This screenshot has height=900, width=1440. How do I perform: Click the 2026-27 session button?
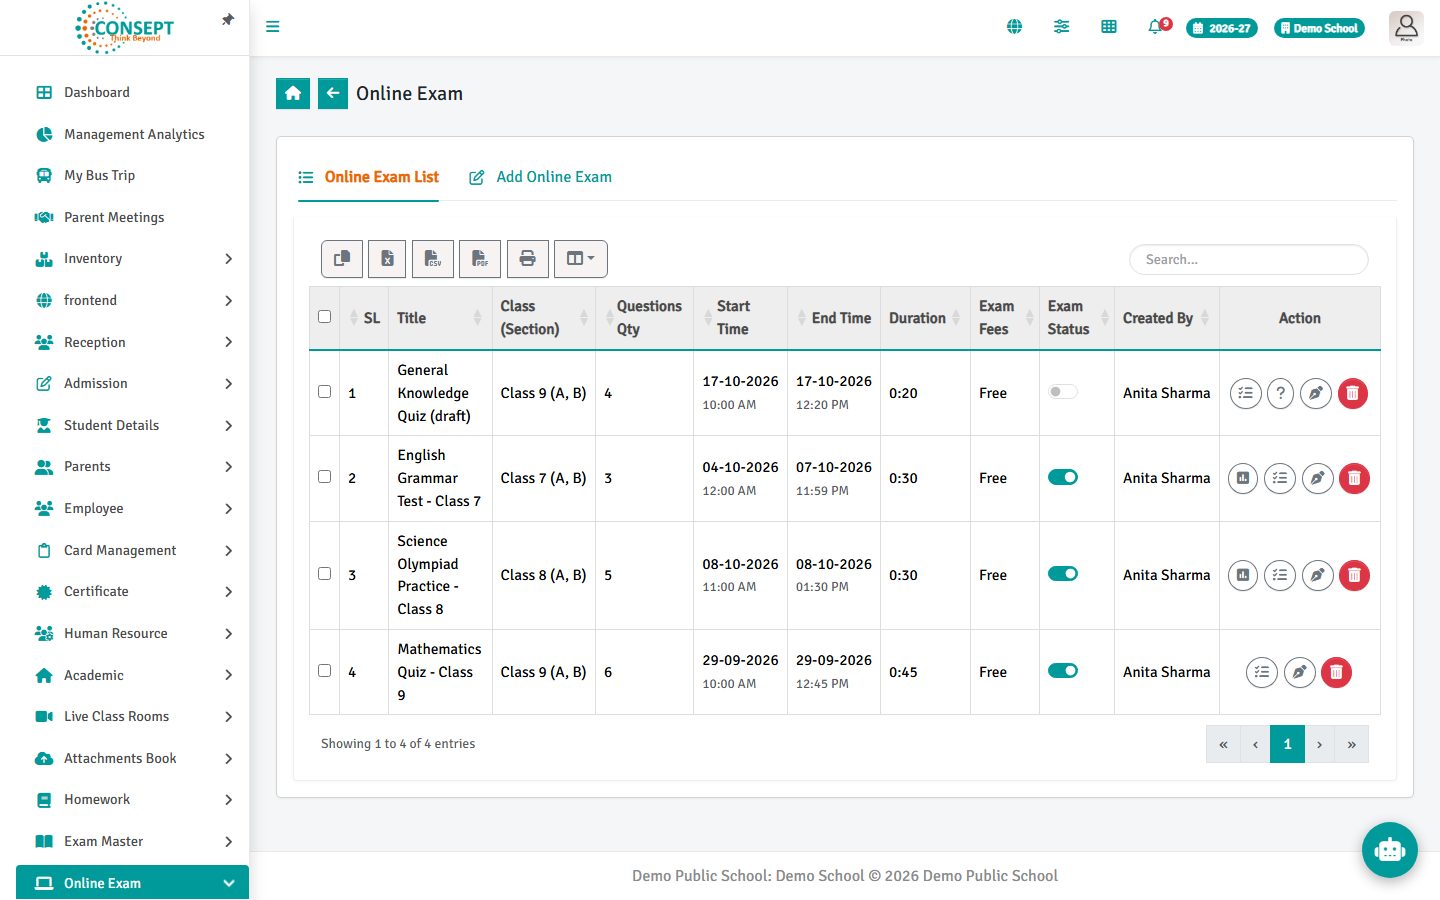[x=1222, y=28]
